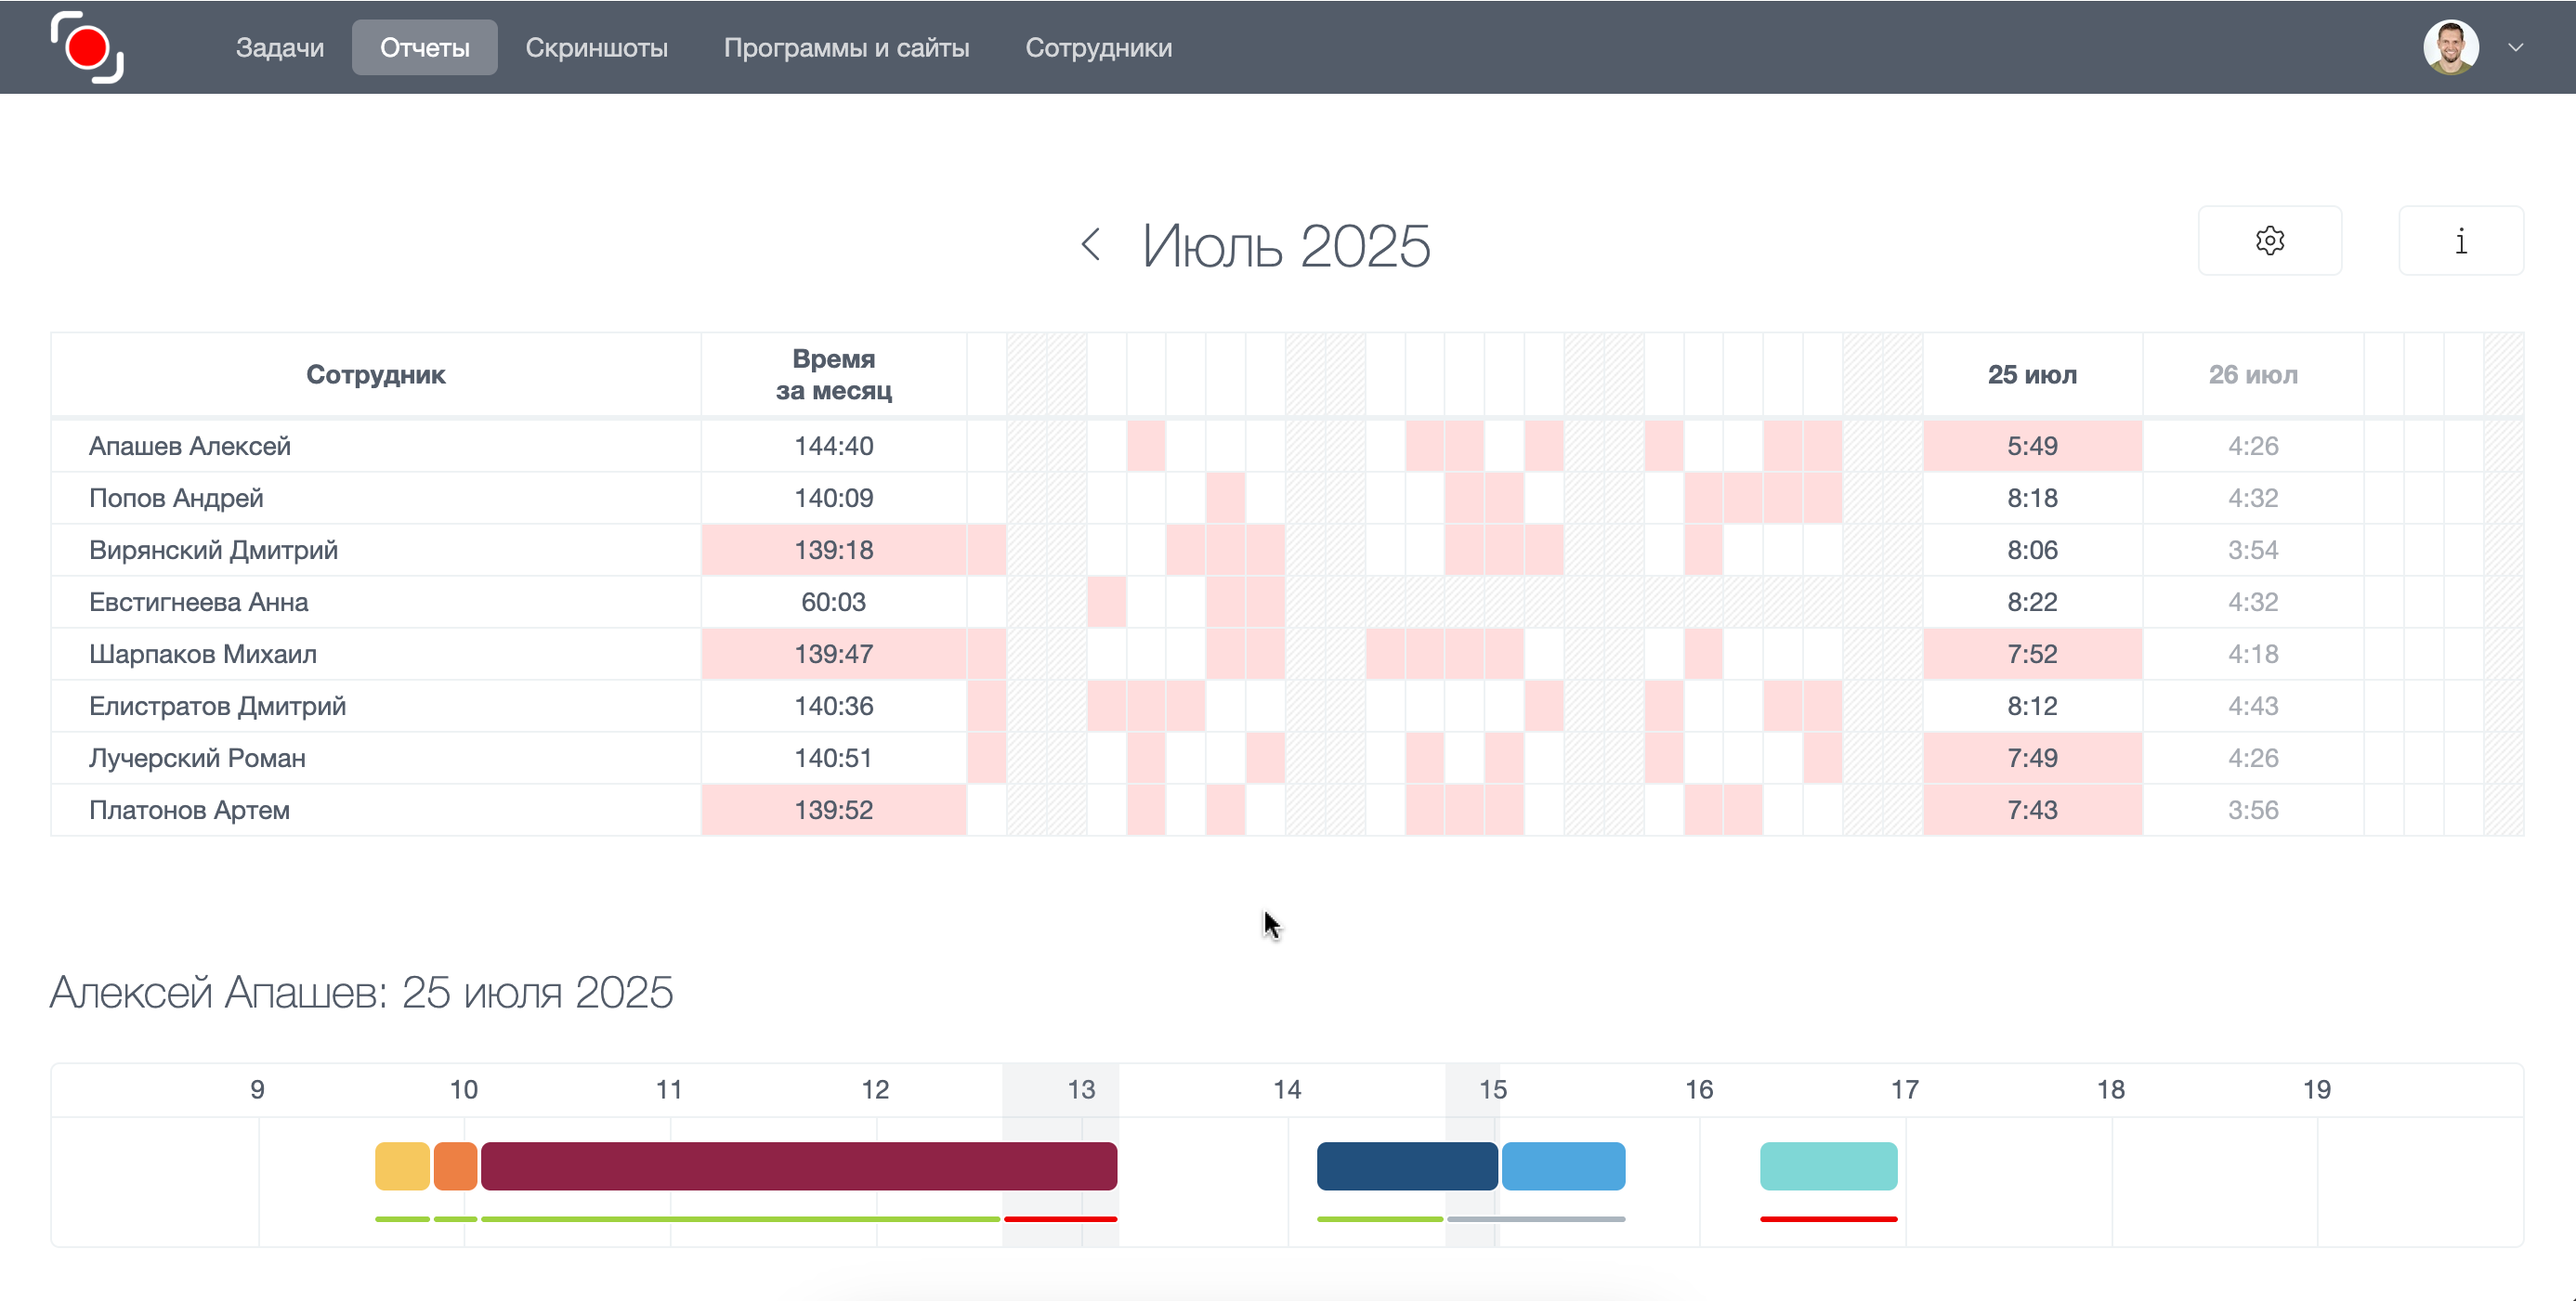Viewport: 2576px width, 1301px height.
Task: Click the 26 июл column header
Action: pos(2252,375)
